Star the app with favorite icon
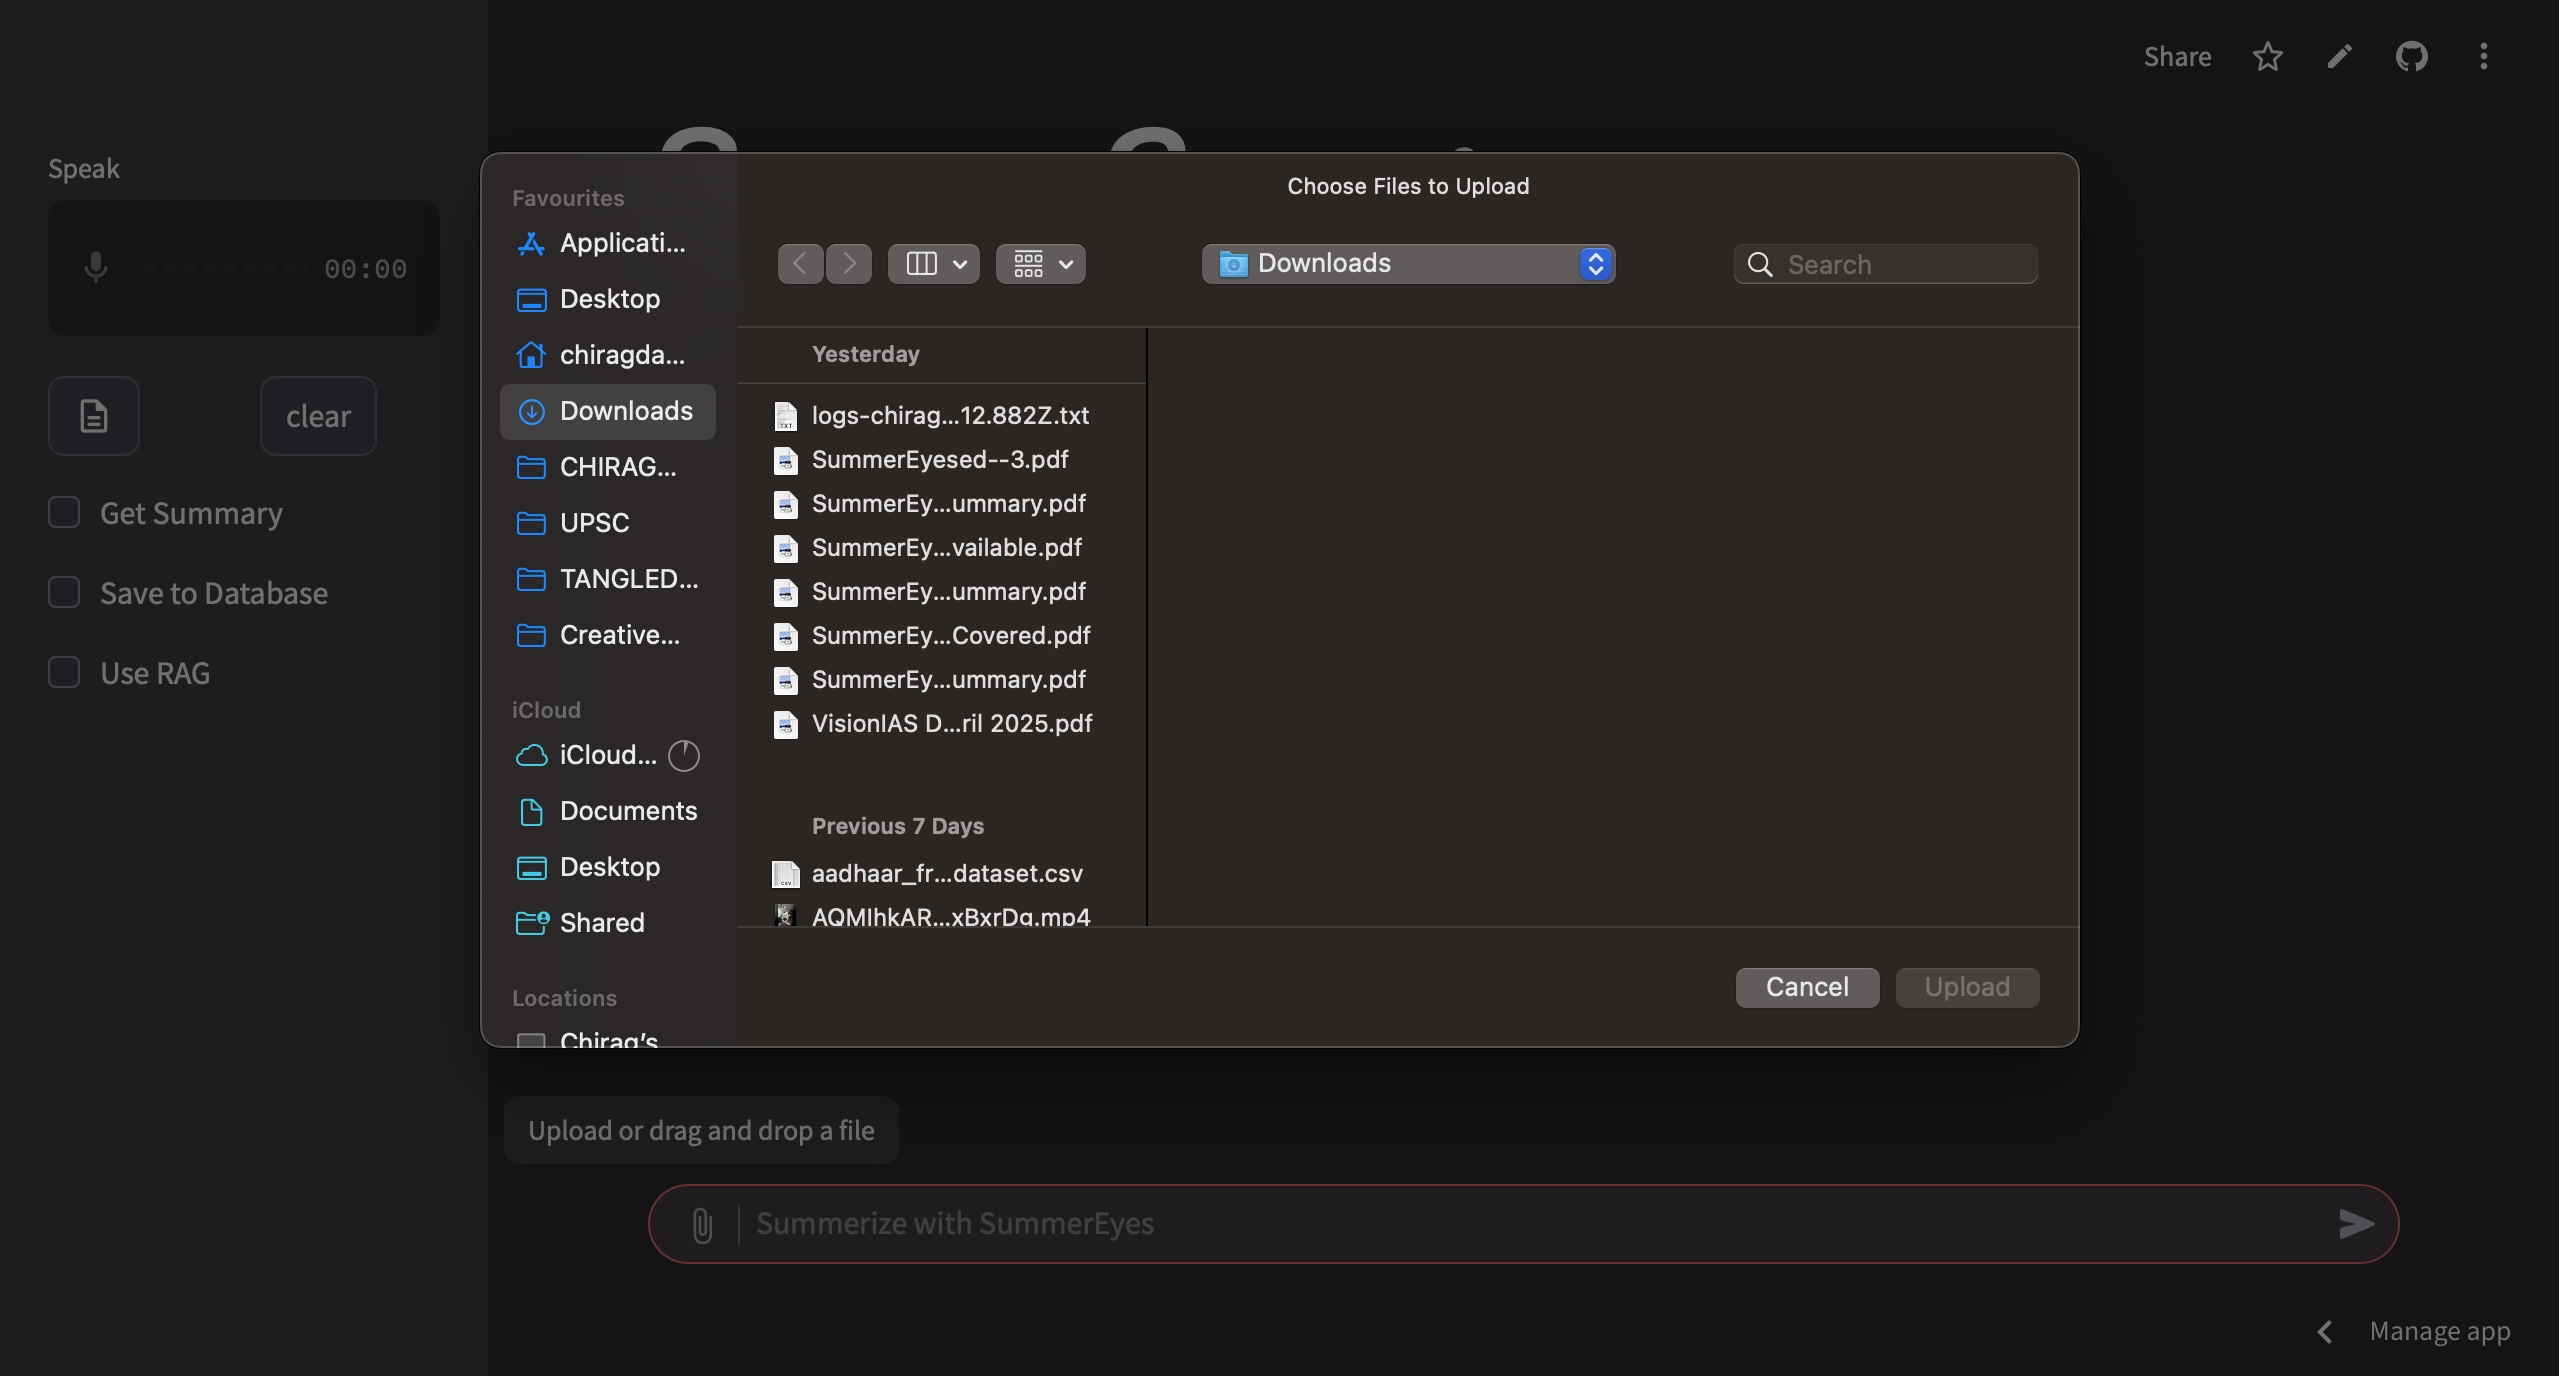This screenshot has height=1376, width=2559. coord(2267,57)
